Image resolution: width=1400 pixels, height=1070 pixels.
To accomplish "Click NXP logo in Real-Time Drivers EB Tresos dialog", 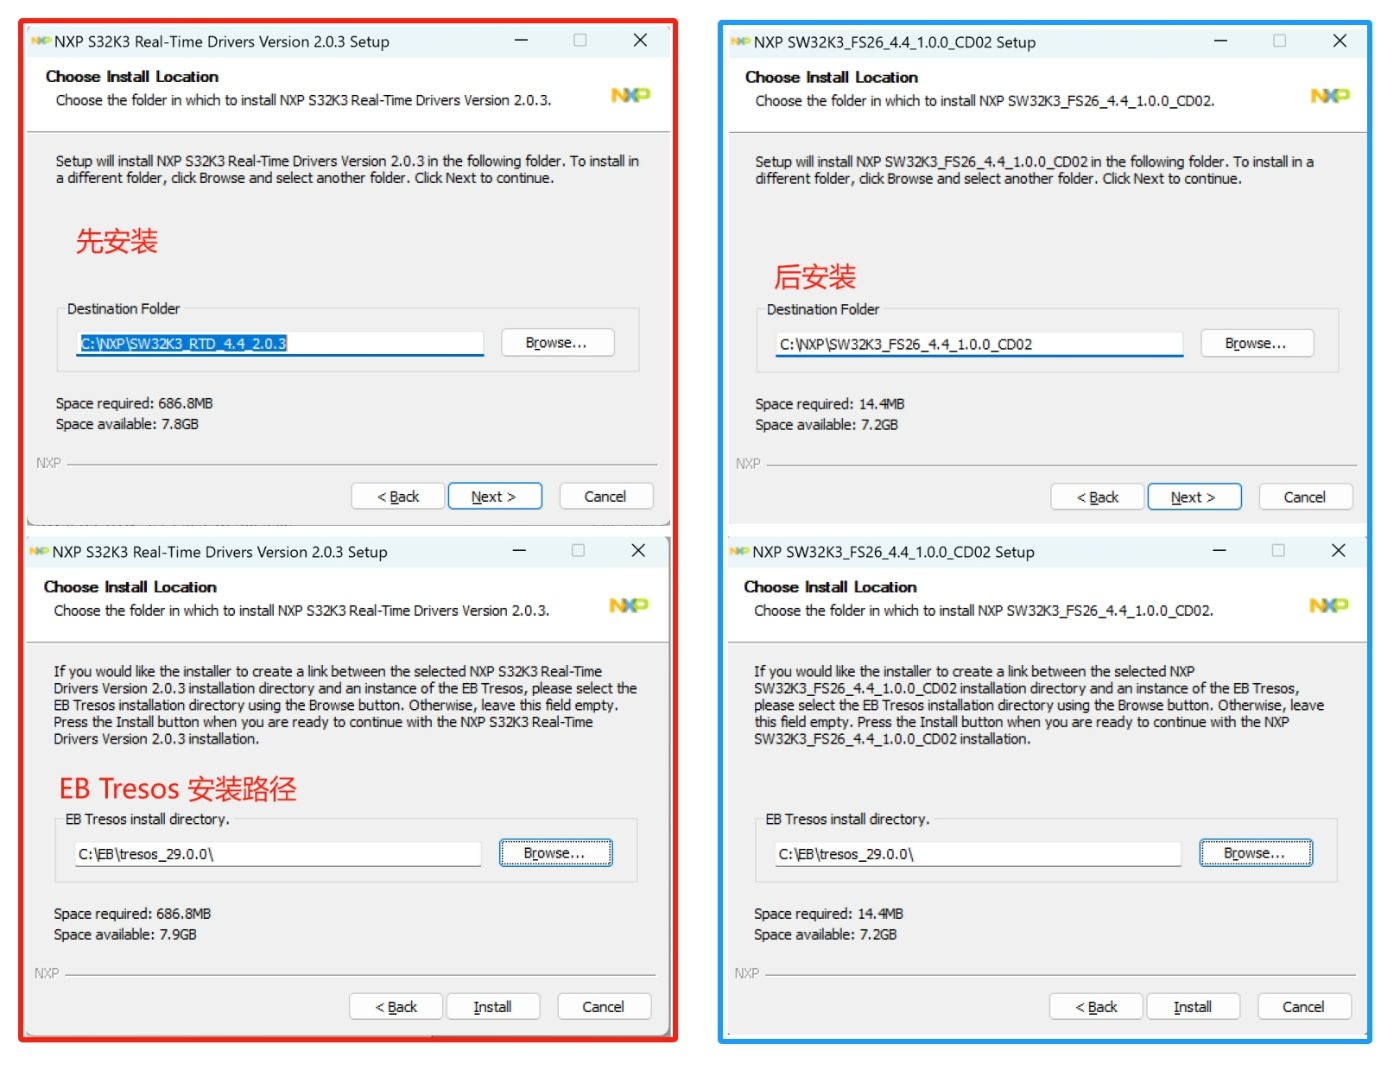I will click(x=628, y=605).
